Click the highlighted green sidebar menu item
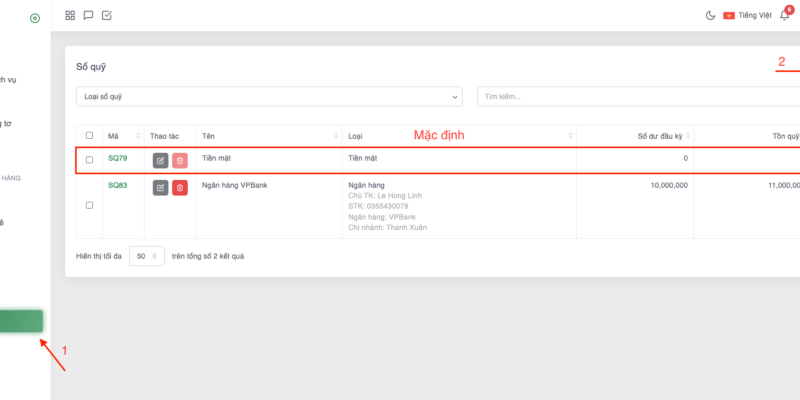Viewport: 800px width, 400px height. pos(21,321)
